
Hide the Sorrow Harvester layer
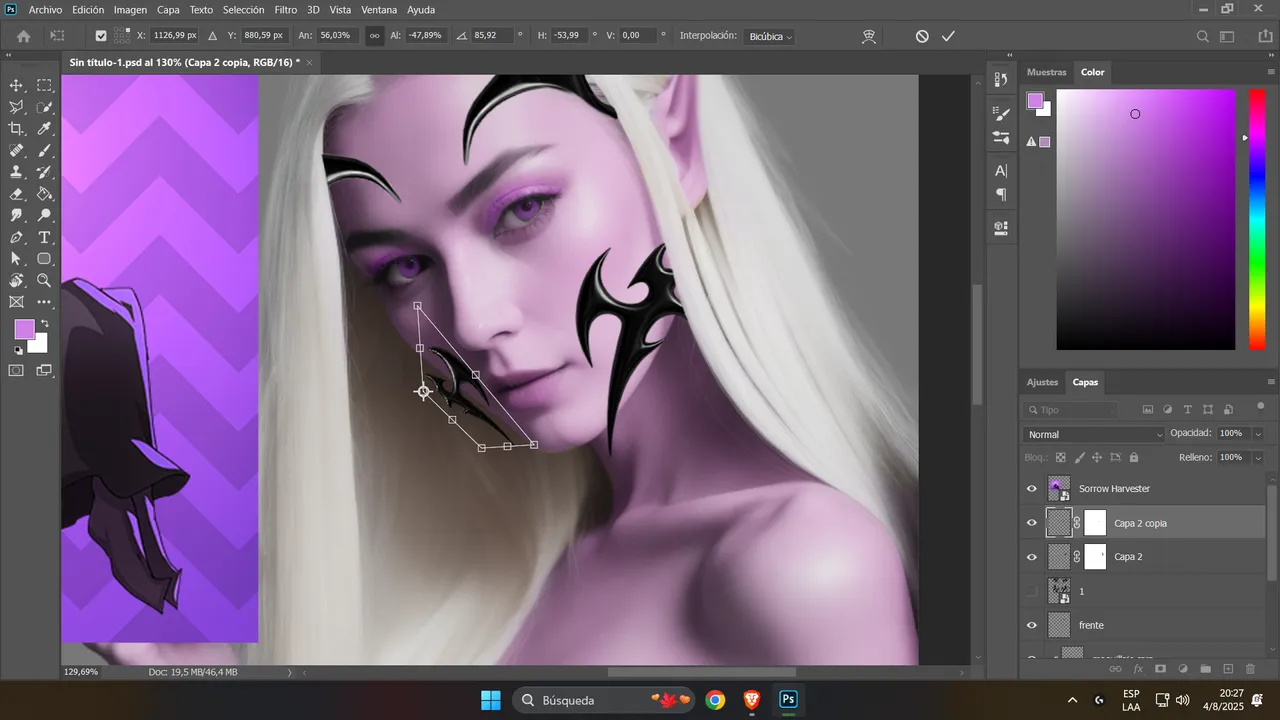[1032, 489]
